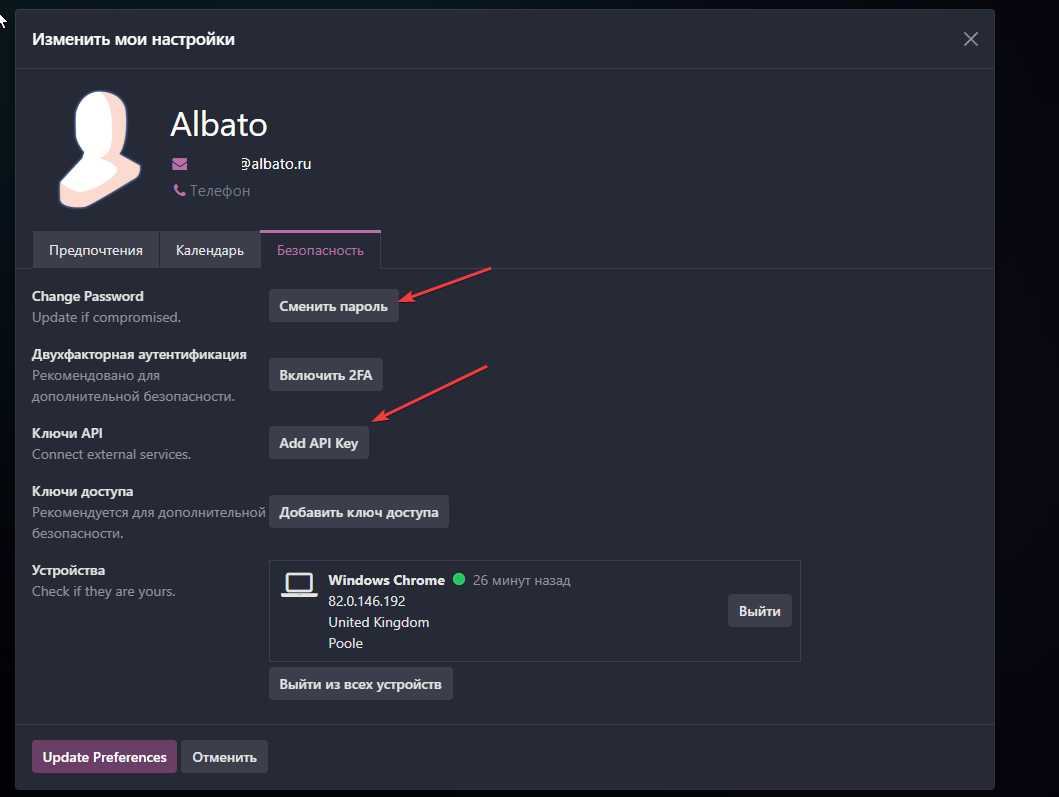Click the green online status dot
This screenshot has height=797, width=1059.
click(459, 580)
